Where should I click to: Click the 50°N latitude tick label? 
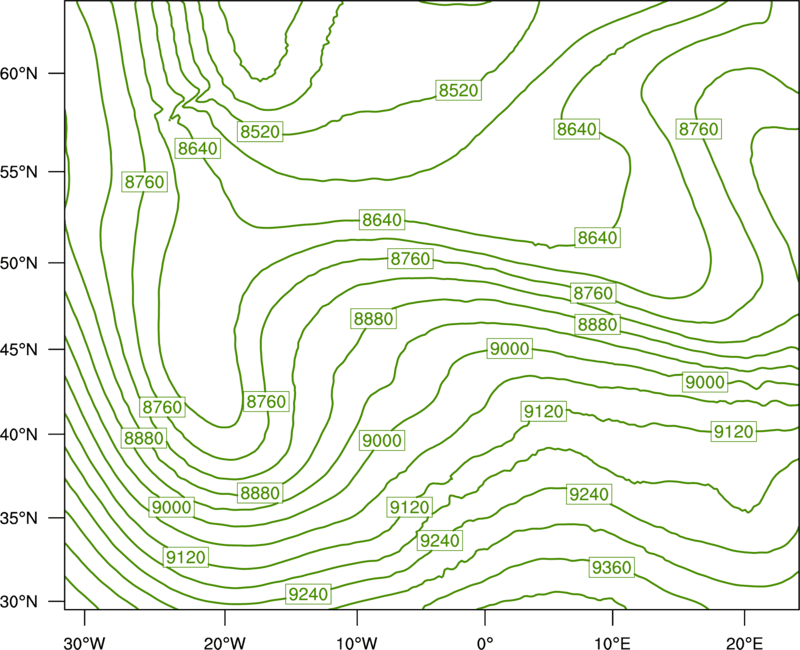click(x=19, y=263)
